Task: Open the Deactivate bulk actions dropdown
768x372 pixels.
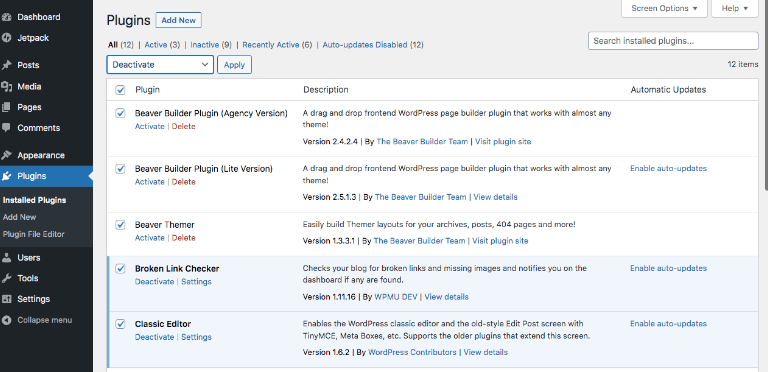Action: tap(160, 65)
